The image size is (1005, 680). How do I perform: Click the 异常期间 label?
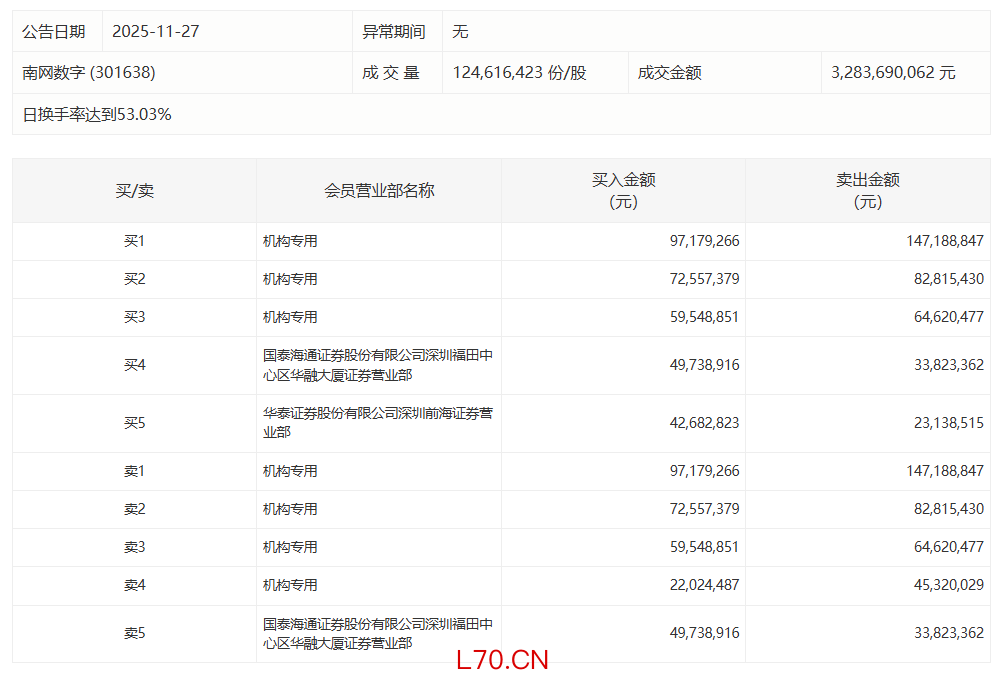[393, 32]
